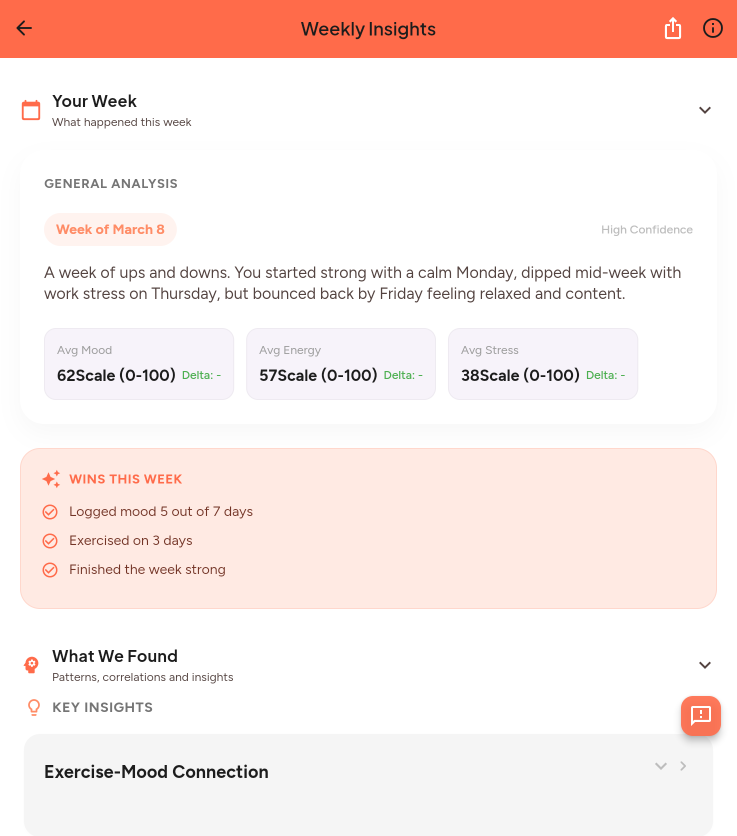Viewport: 737px width, 836px height.
Task: Expand the Exercise-Mood Connection insight
Action: 660,766
